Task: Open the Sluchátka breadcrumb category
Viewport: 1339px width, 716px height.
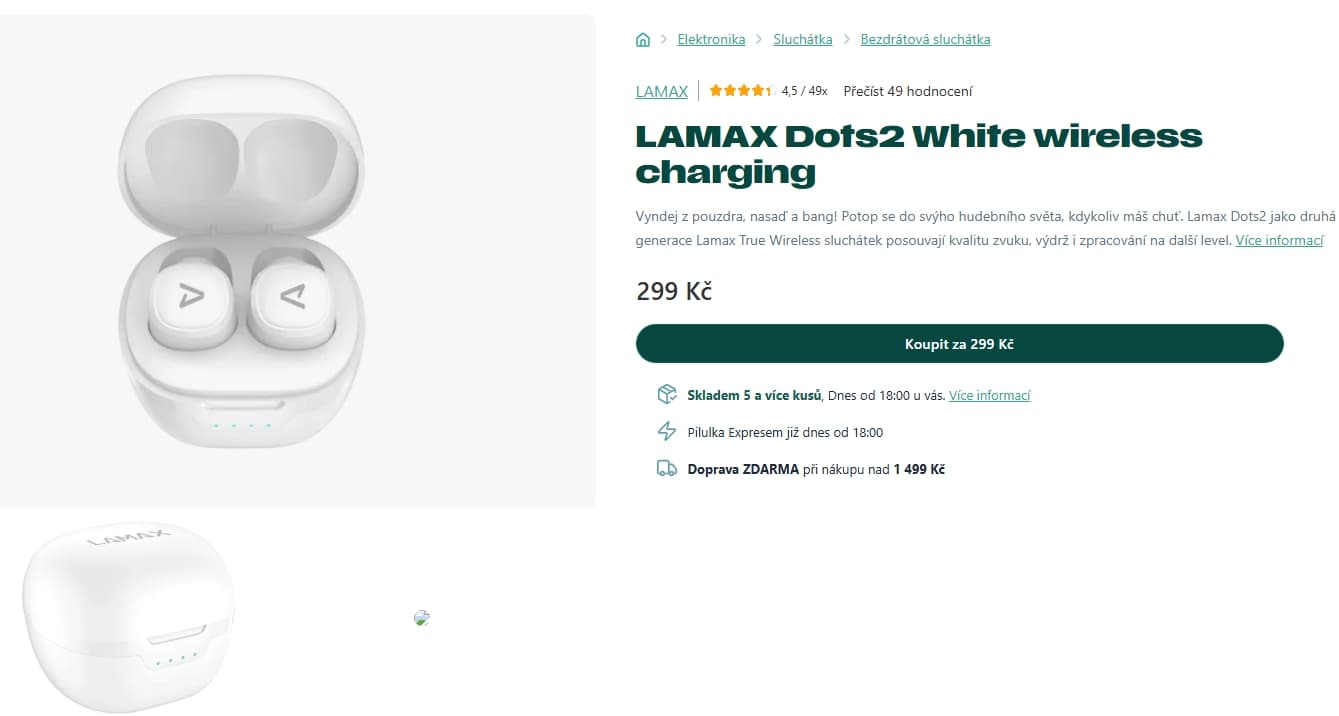Action: click(802, 38)
